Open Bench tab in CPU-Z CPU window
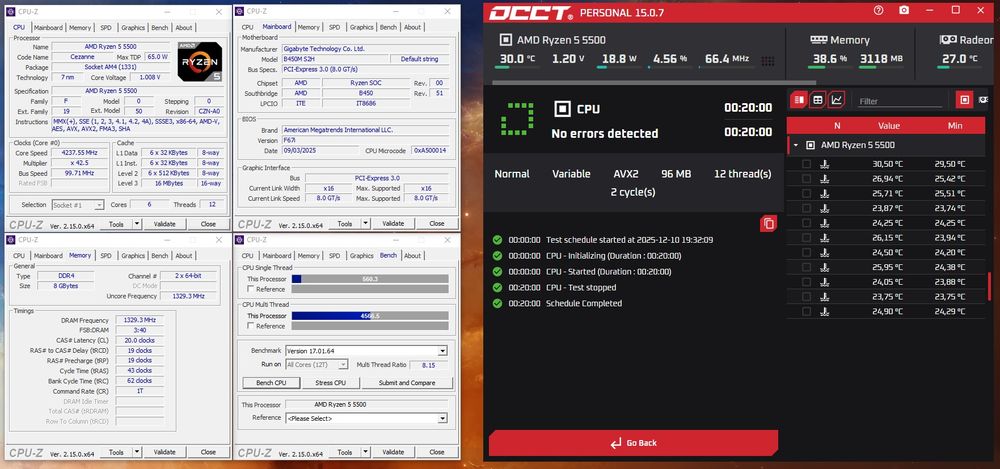The height and width of the screenshot is (469, 1000). point(159,27)
